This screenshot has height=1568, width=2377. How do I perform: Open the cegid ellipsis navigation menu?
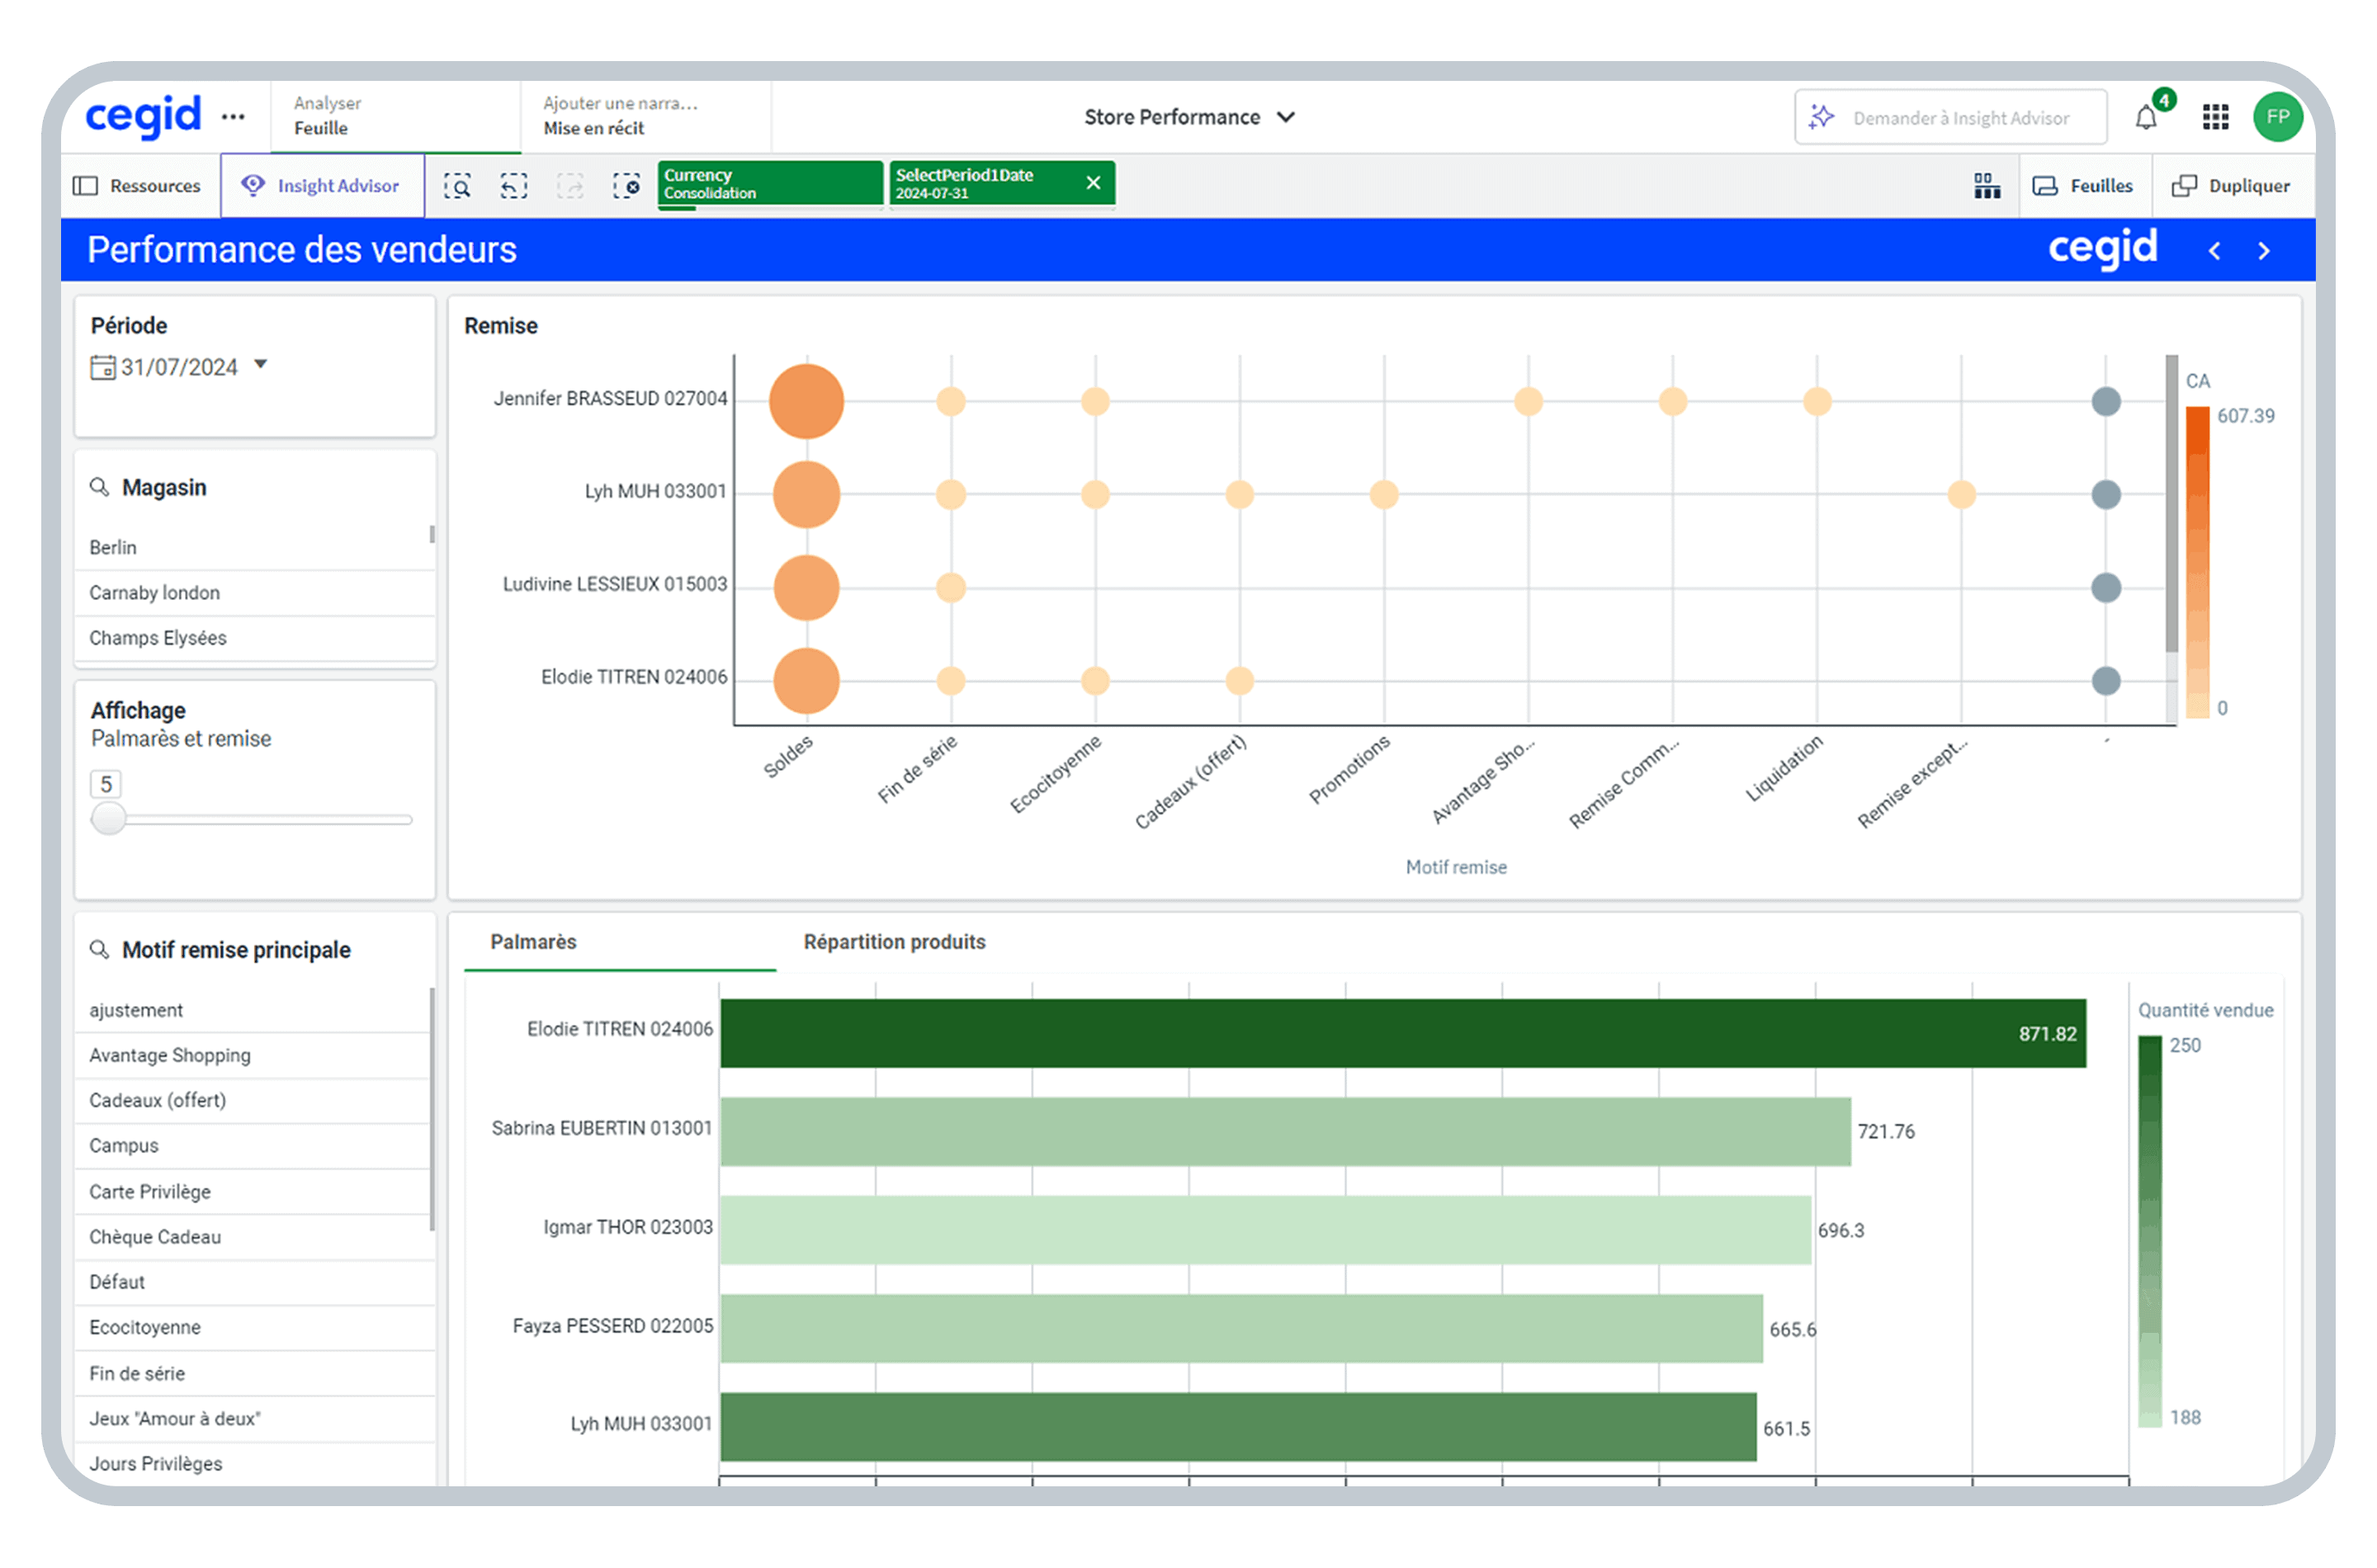tap(233, 117)
